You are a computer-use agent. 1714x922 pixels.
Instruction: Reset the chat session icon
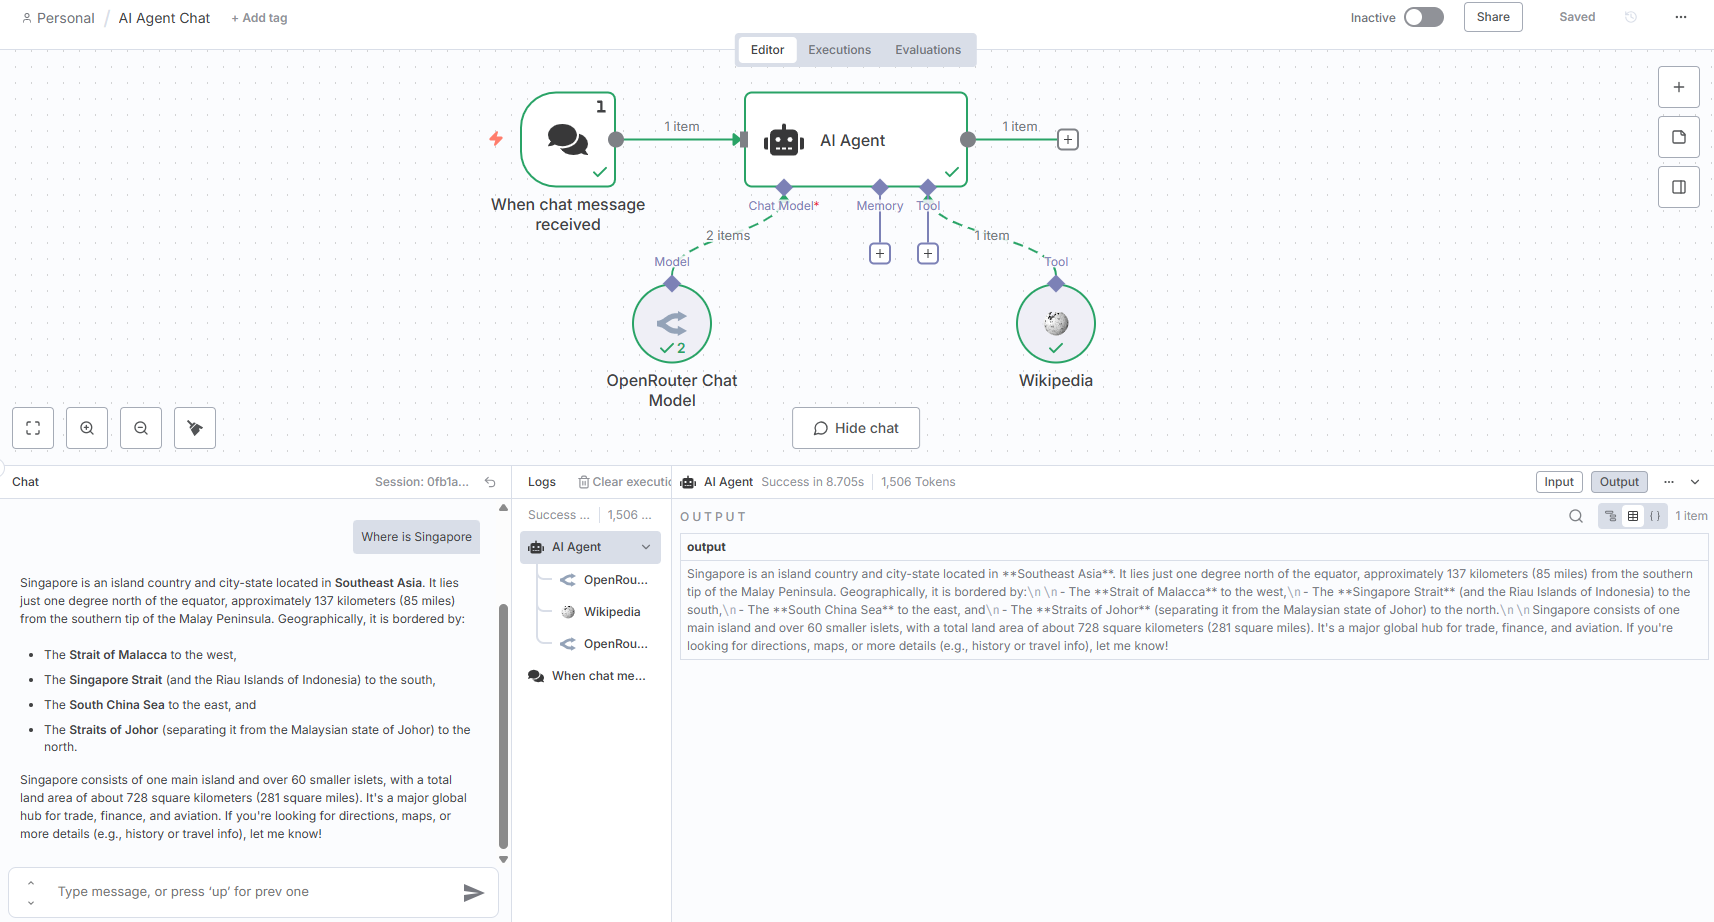(490, 482)
